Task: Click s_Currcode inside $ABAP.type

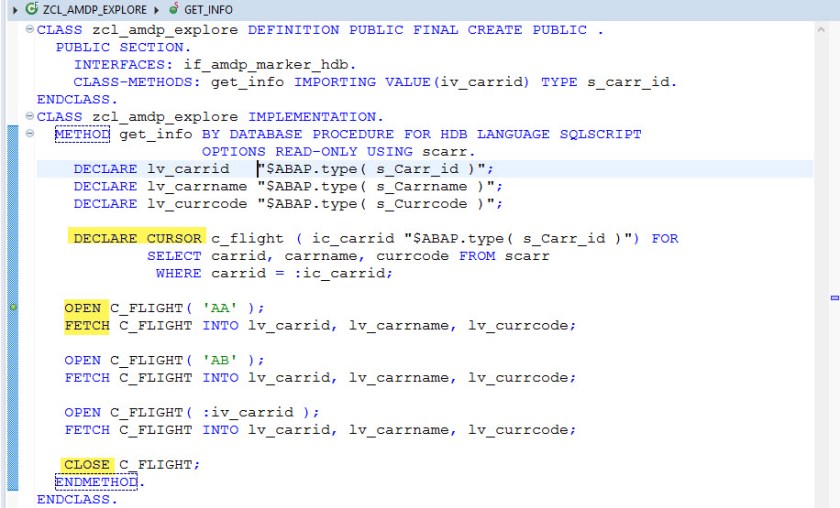Action: pos(421,204)
